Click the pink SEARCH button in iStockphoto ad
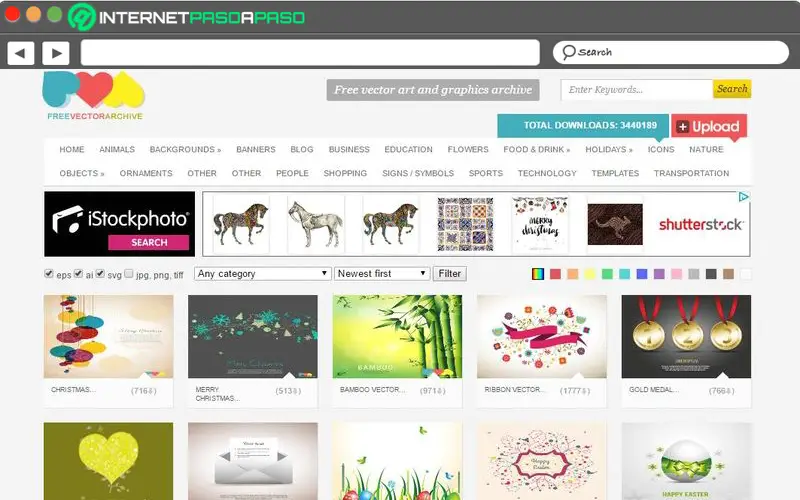This screenshot has width=800, height=500. pyautogui.click(x=149, y=242)
